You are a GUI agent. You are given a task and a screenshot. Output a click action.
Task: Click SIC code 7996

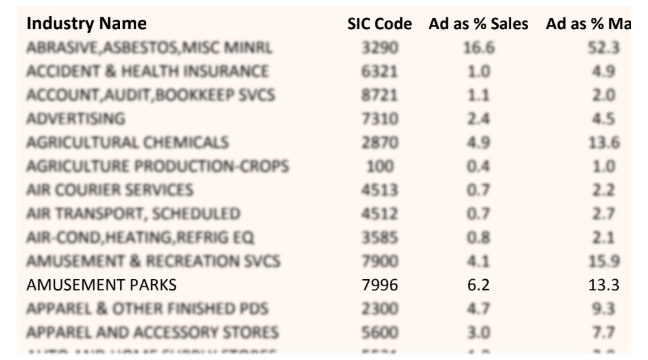click(379, 285)
